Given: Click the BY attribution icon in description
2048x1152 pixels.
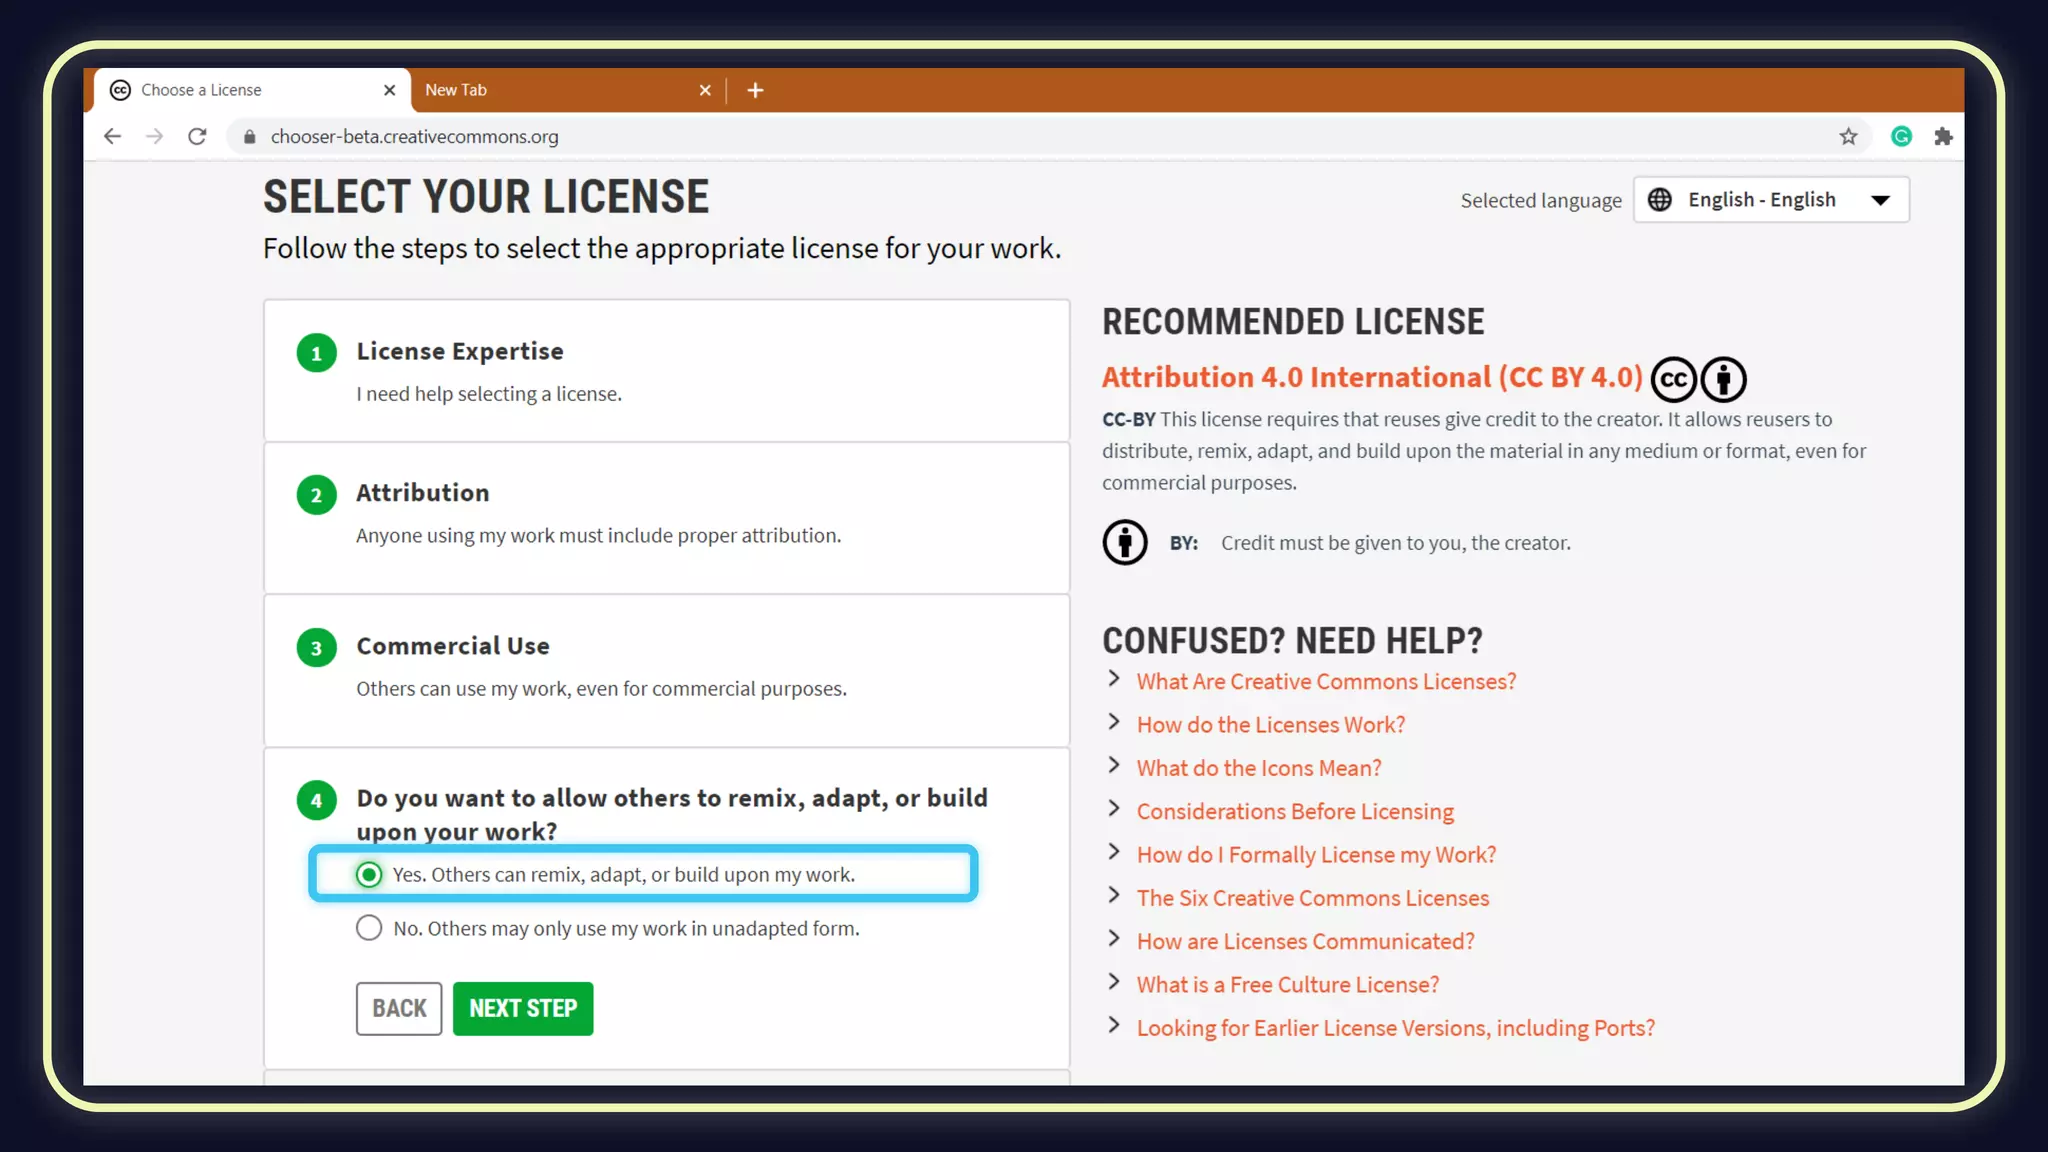Looking at the screenshot, I should point(1125,543).
